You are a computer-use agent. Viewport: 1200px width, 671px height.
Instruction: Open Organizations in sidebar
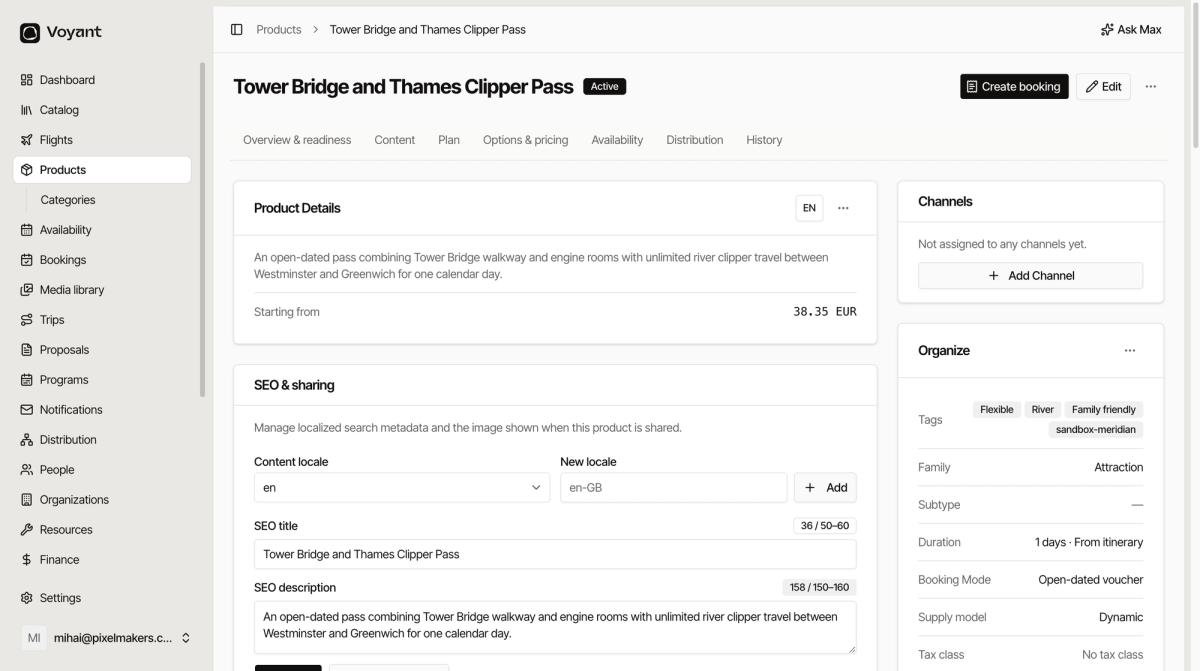click(x=102, y=500)
